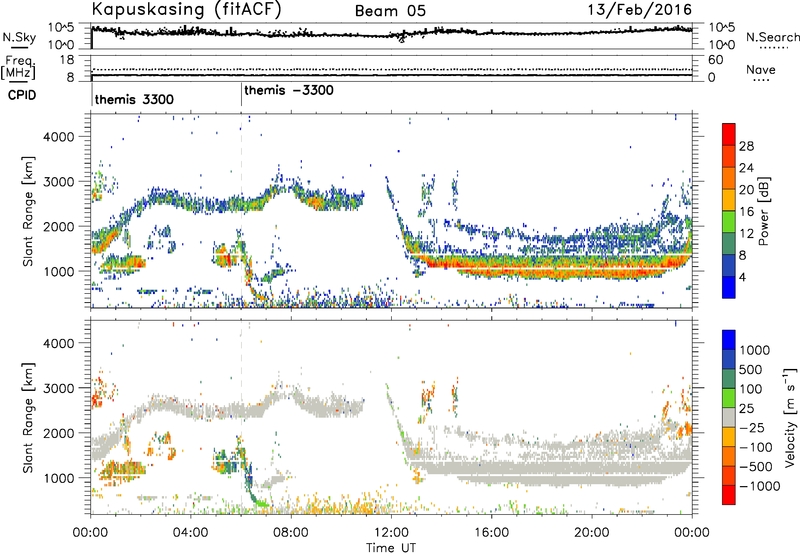Click Slant Range [km] label of velocity panel
This screenshot has height=554, width=800.
click(28, 417)
